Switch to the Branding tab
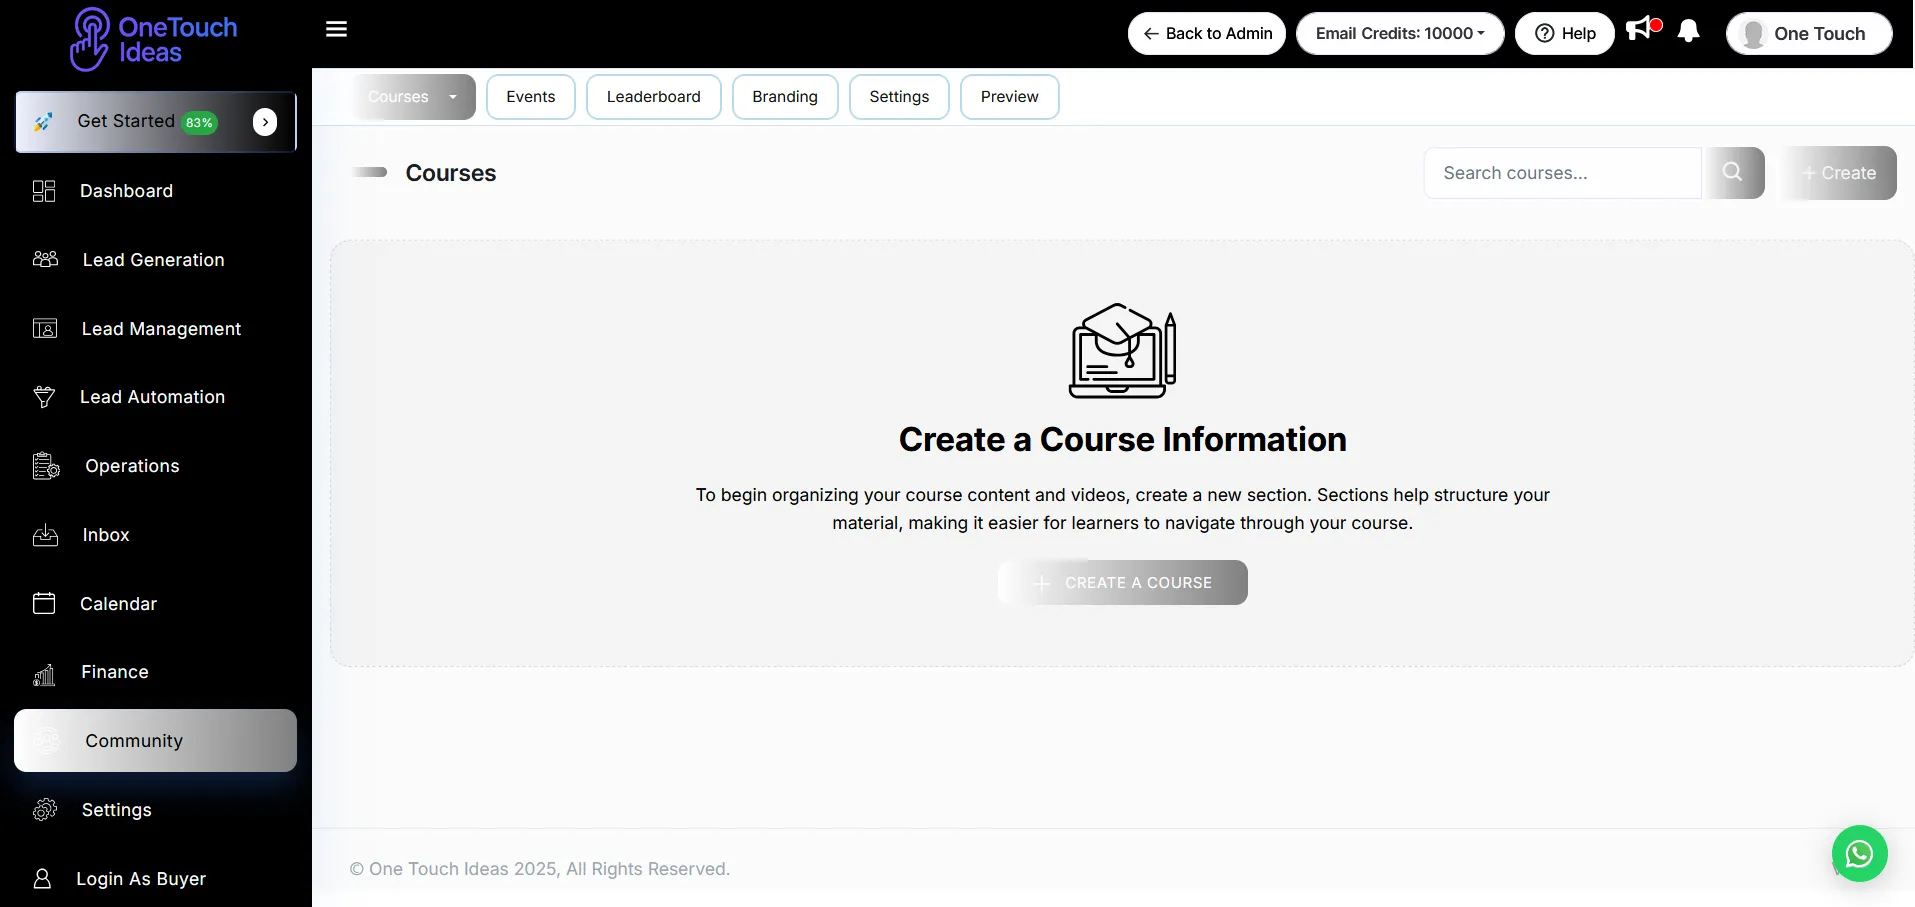1915x907 pixels. click(x=784, y=97)
